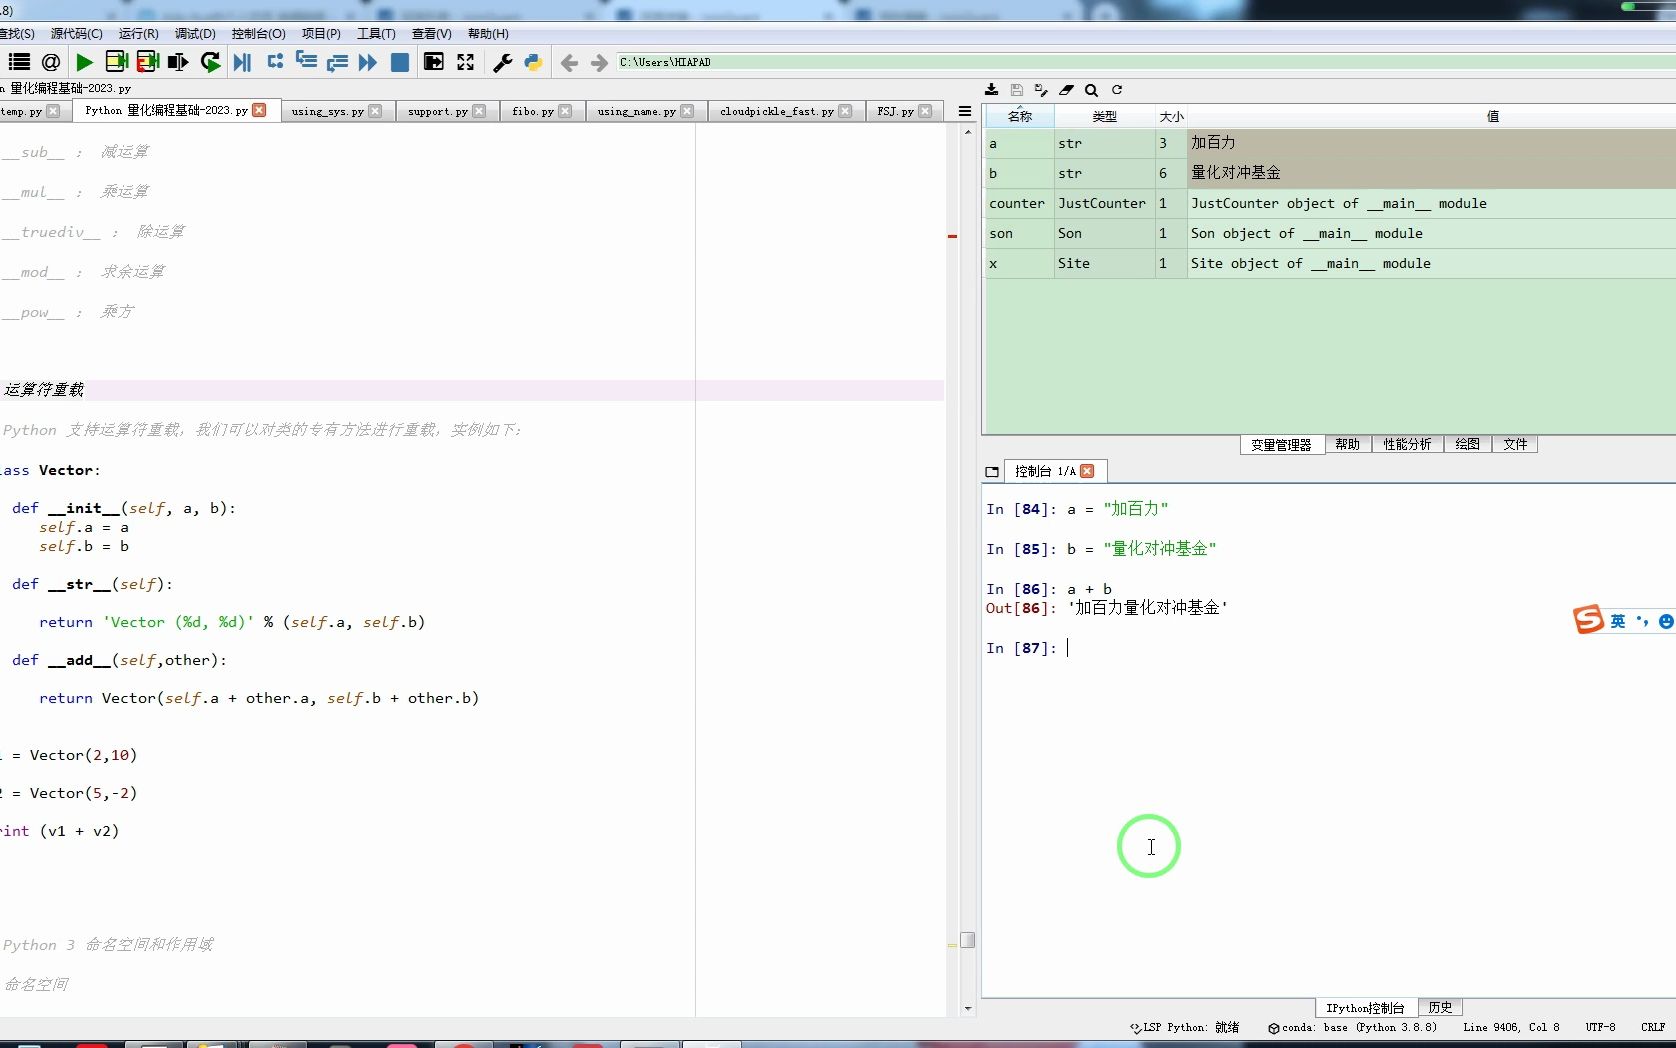Select IPython控制台 bottom tab

tap(1366, 1008)
